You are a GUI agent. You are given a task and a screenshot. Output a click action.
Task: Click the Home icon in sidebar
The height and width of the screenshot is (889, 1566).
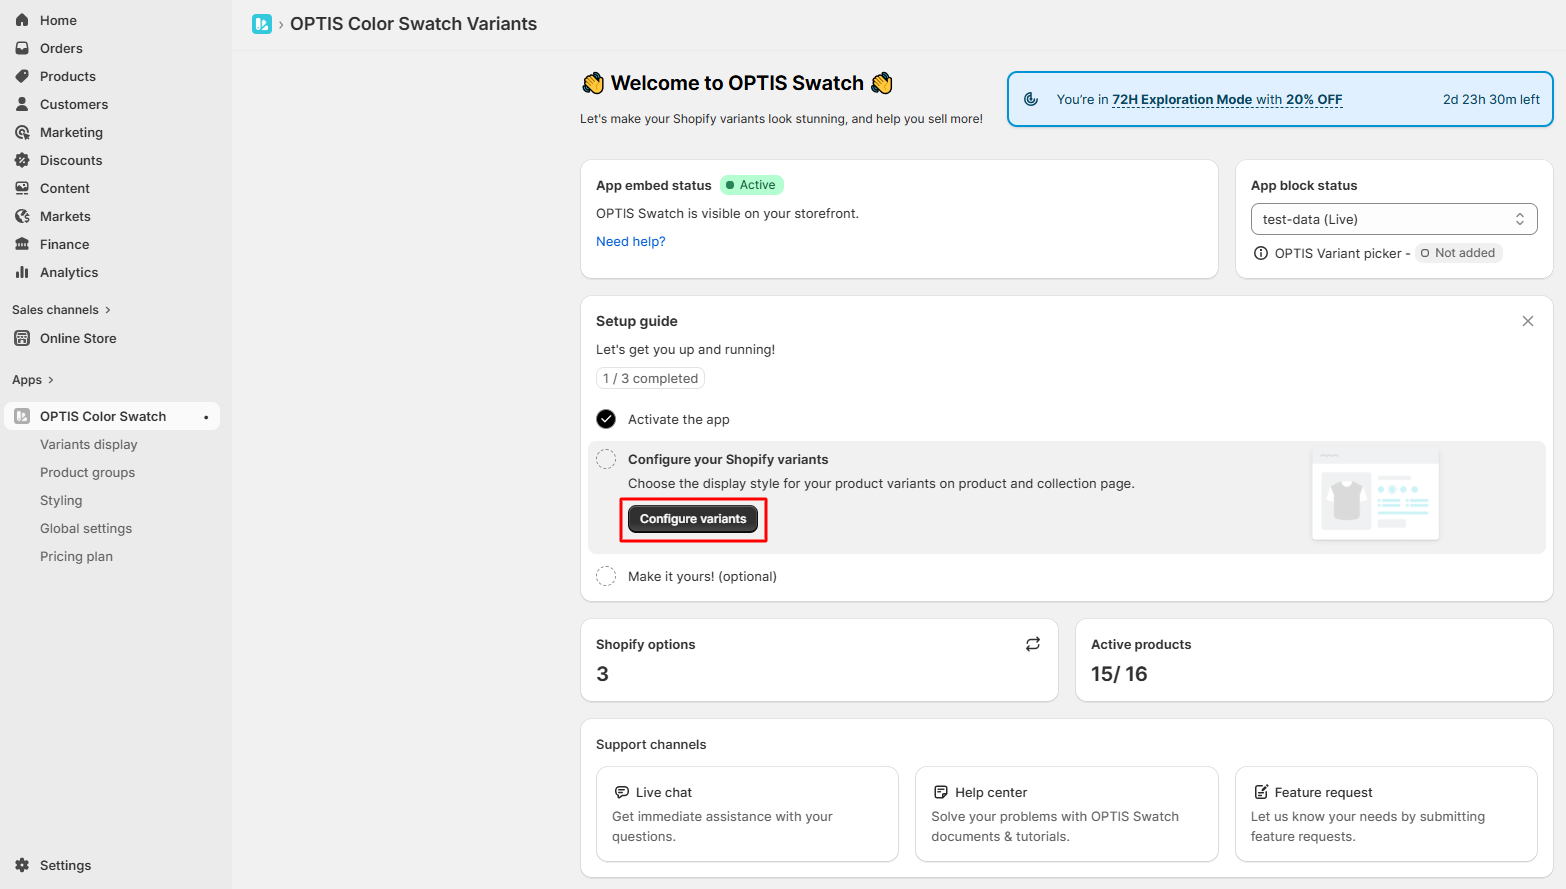coord(22,20)
